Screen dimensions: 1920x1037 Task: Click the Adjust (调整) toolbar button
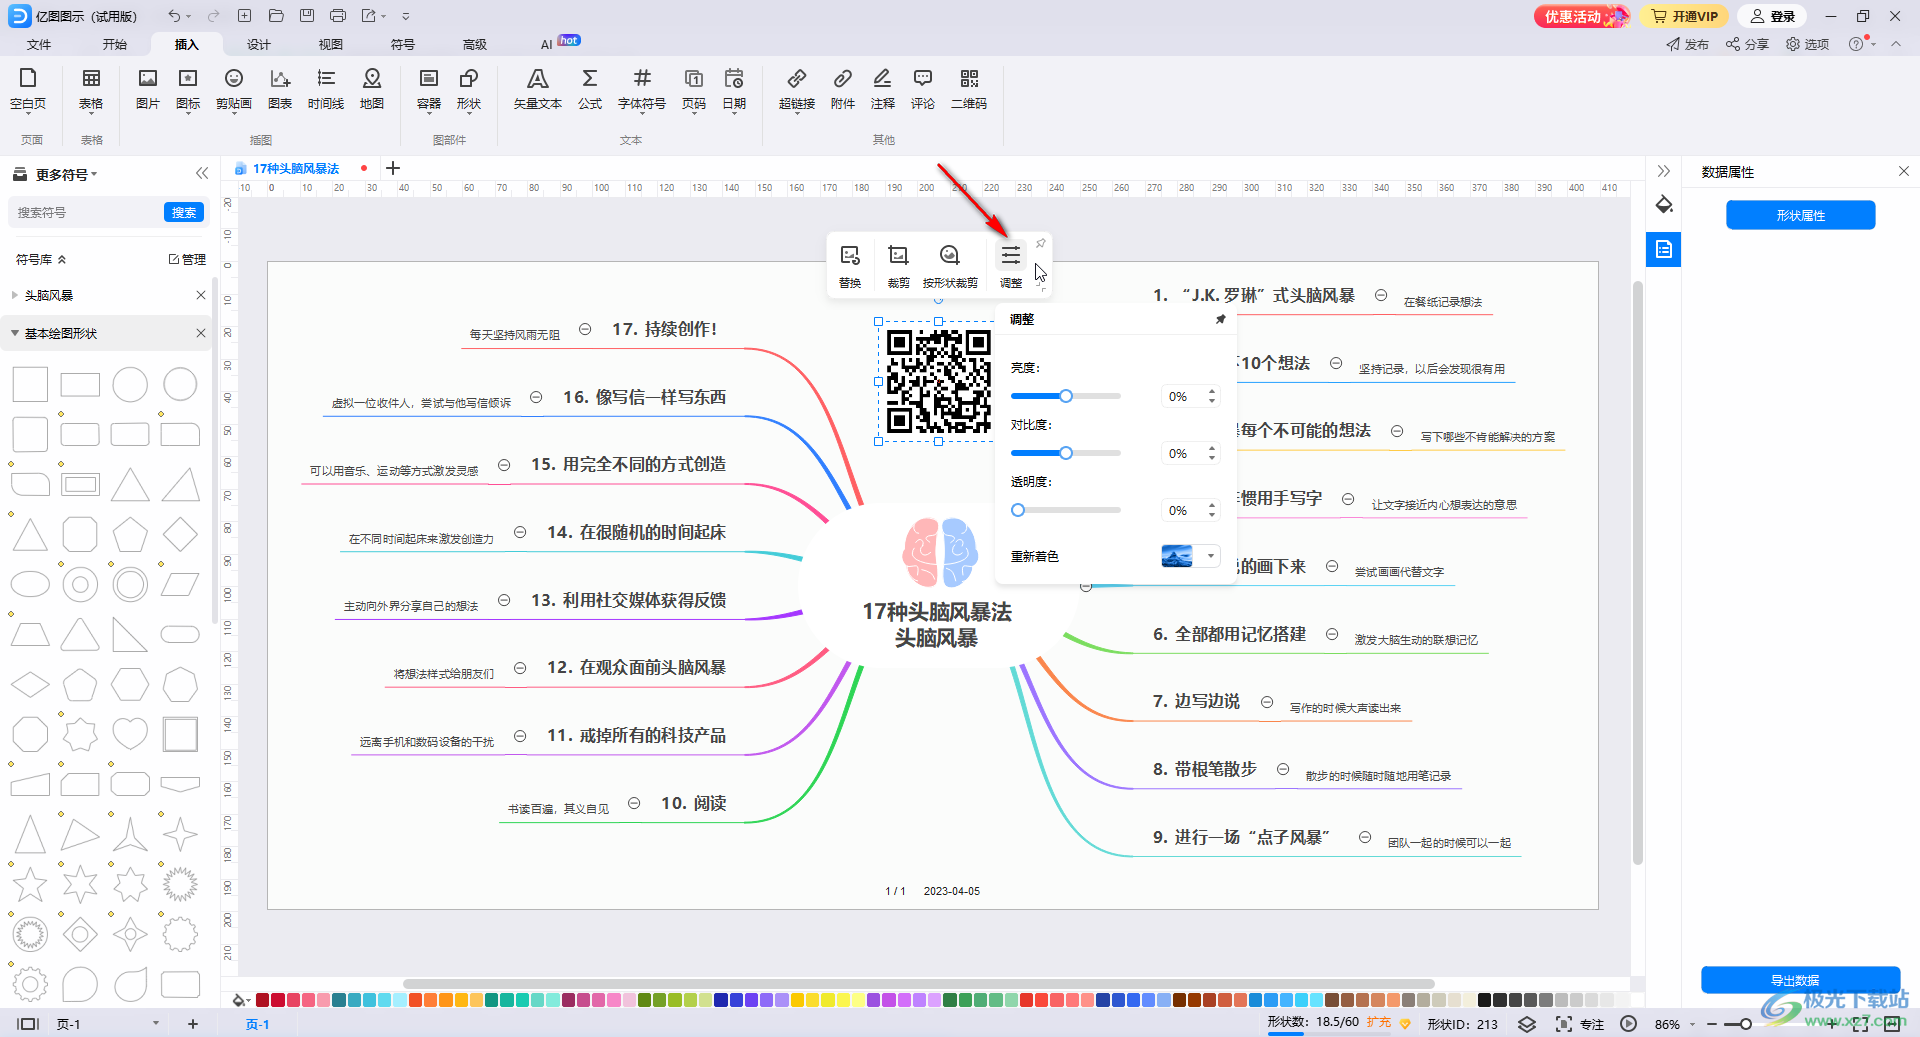1011,267
